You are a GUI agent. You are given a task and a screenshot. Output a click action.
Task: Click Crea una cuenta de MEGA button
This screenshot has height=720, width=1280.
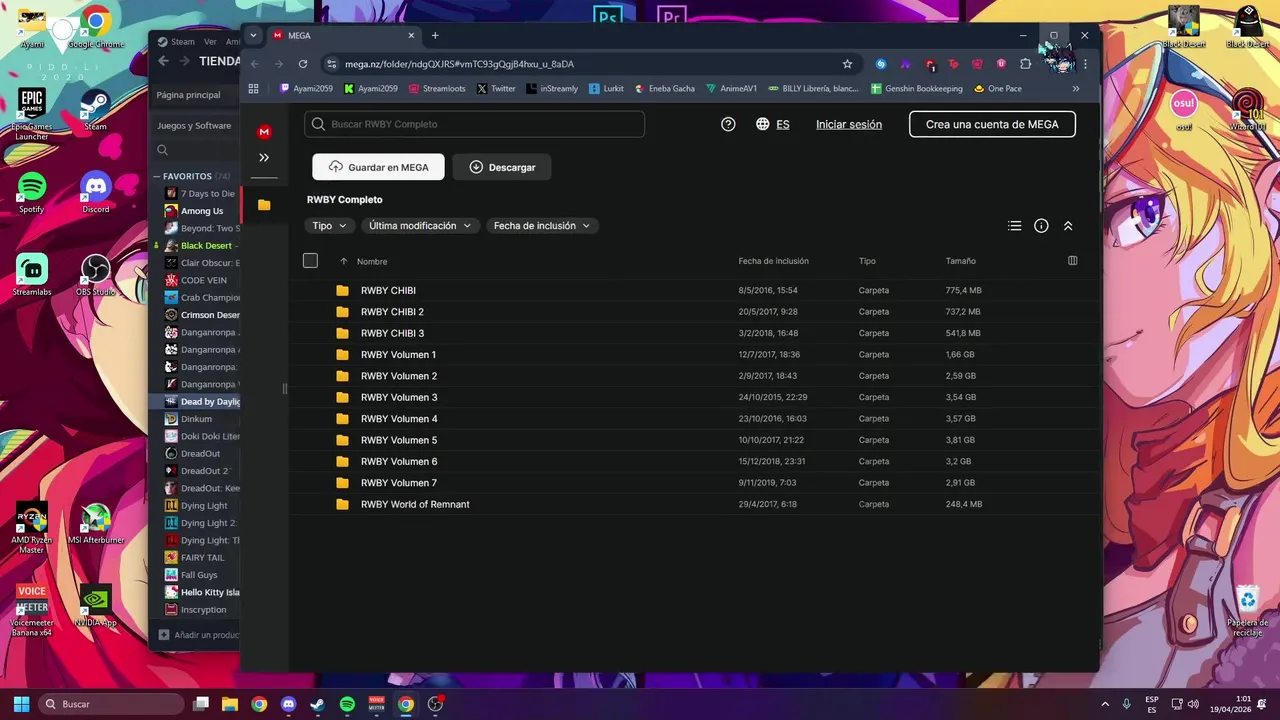(x=992, y=124)
